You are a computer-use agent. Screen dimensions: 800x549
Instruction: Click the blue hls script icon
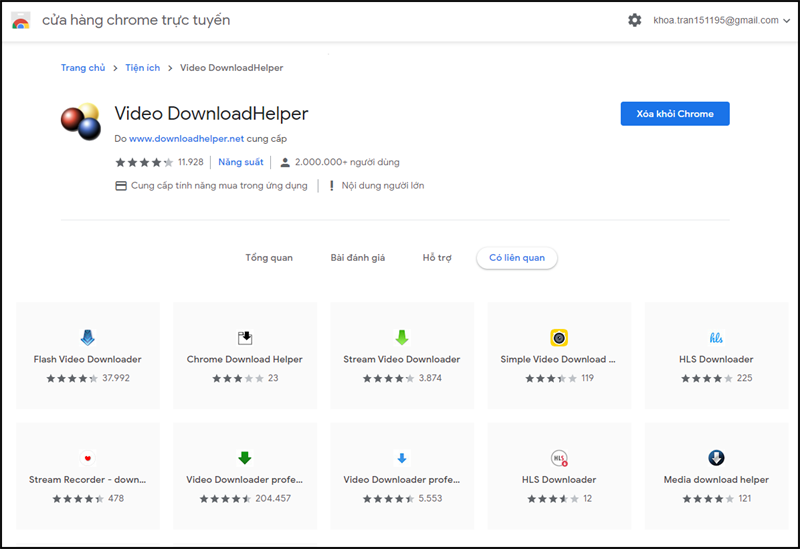[x=716, y=337]
